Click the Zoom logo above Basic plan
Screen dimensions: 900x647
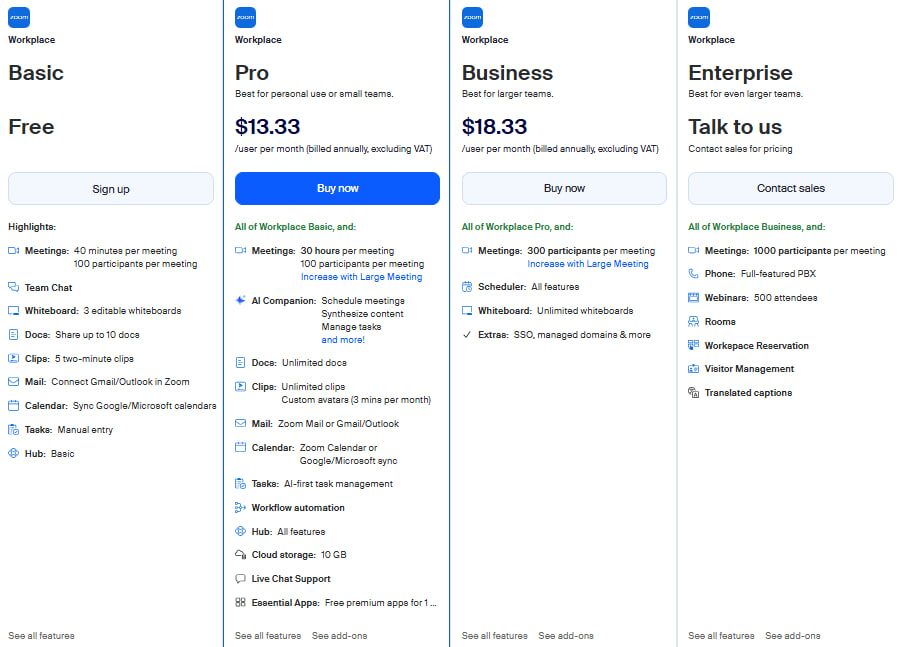tap(19, 17)
